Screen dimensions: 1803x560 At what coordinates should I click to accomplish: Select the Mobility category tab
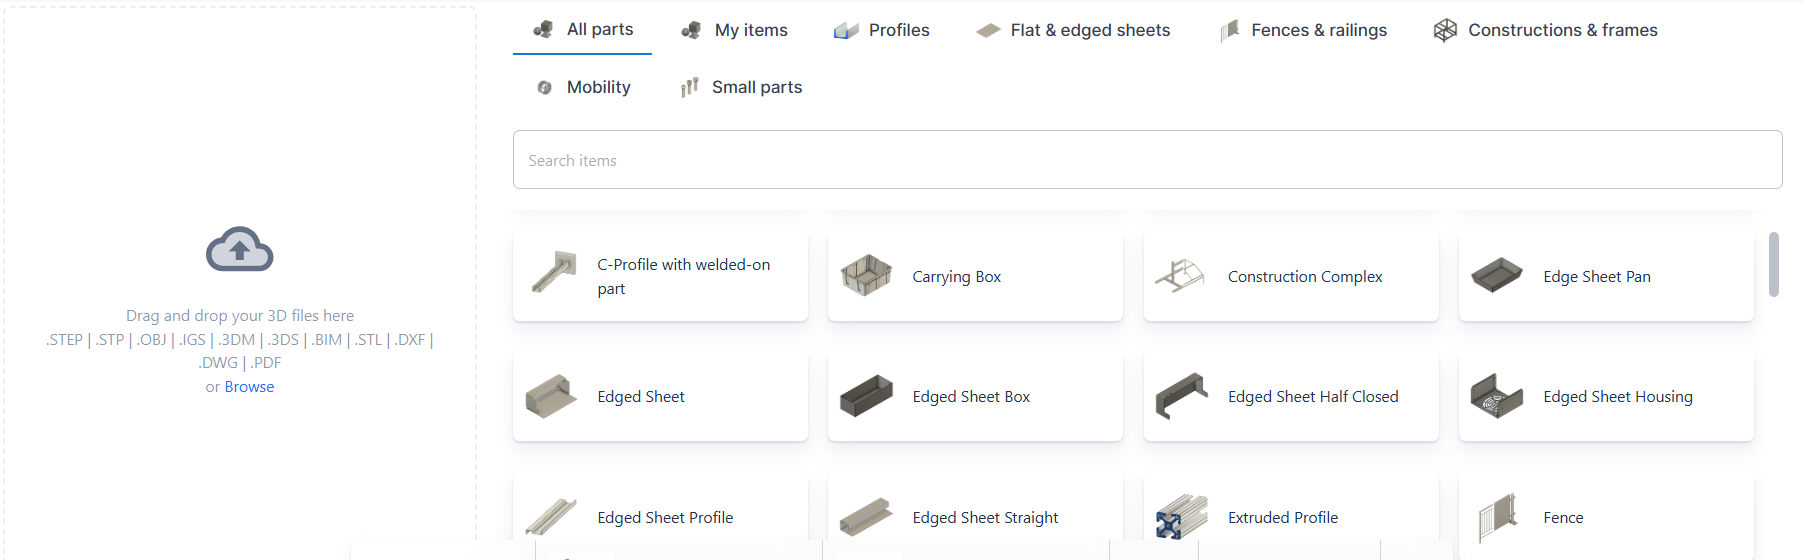[584, 88]
